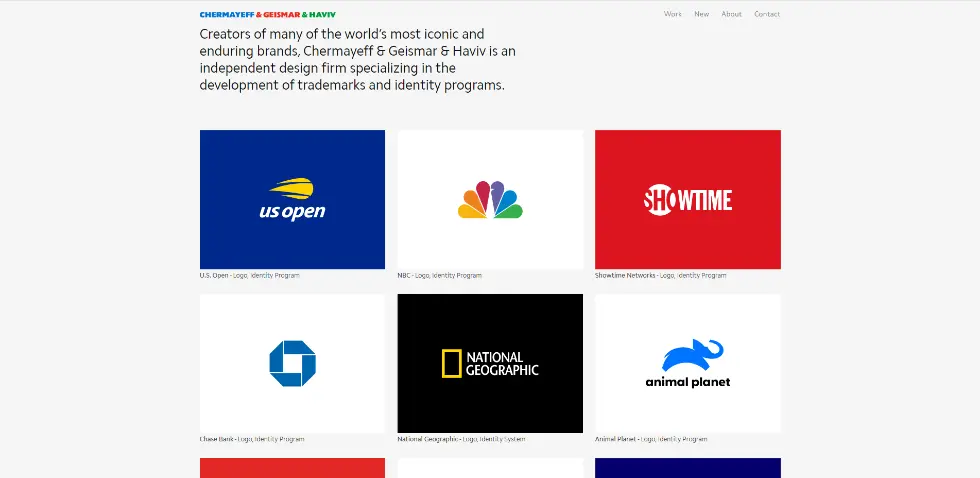Open the Animal Planet elephant logo tile
The width and height of the screenshot is (980, 478).
(688, 363)
